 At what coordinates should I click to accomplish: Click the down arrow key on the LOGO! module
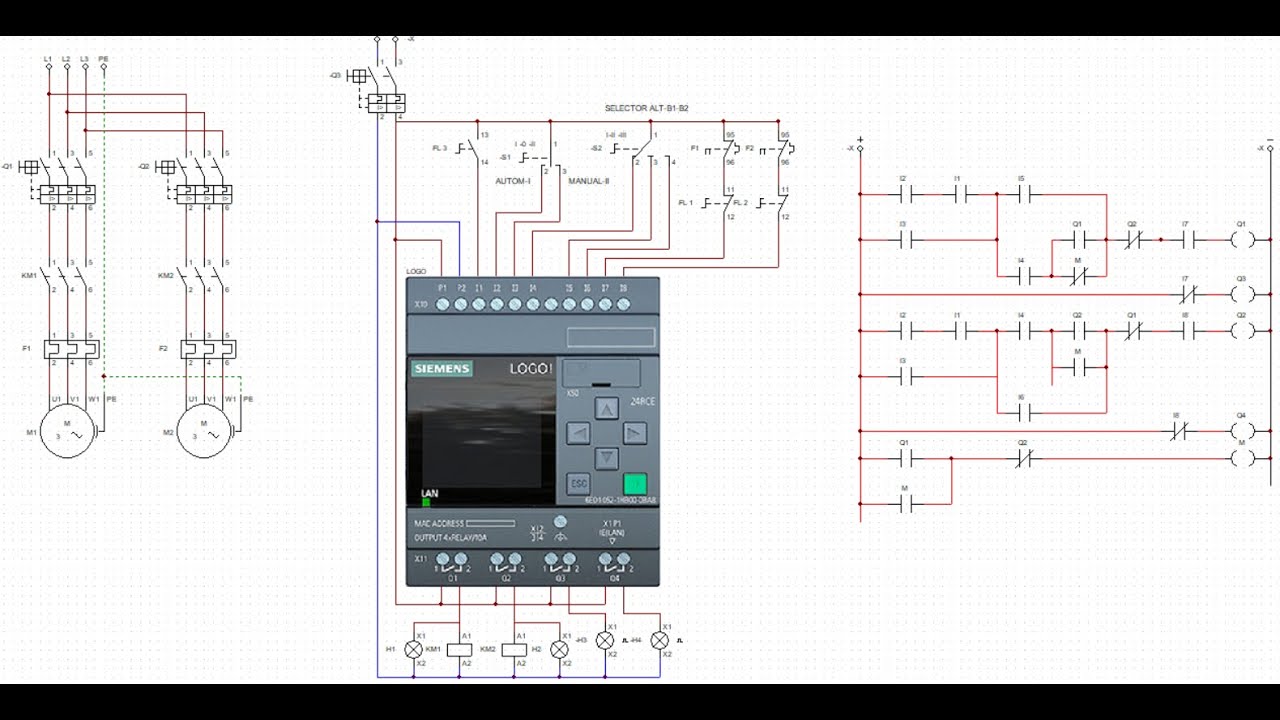[x=607, y=459]
